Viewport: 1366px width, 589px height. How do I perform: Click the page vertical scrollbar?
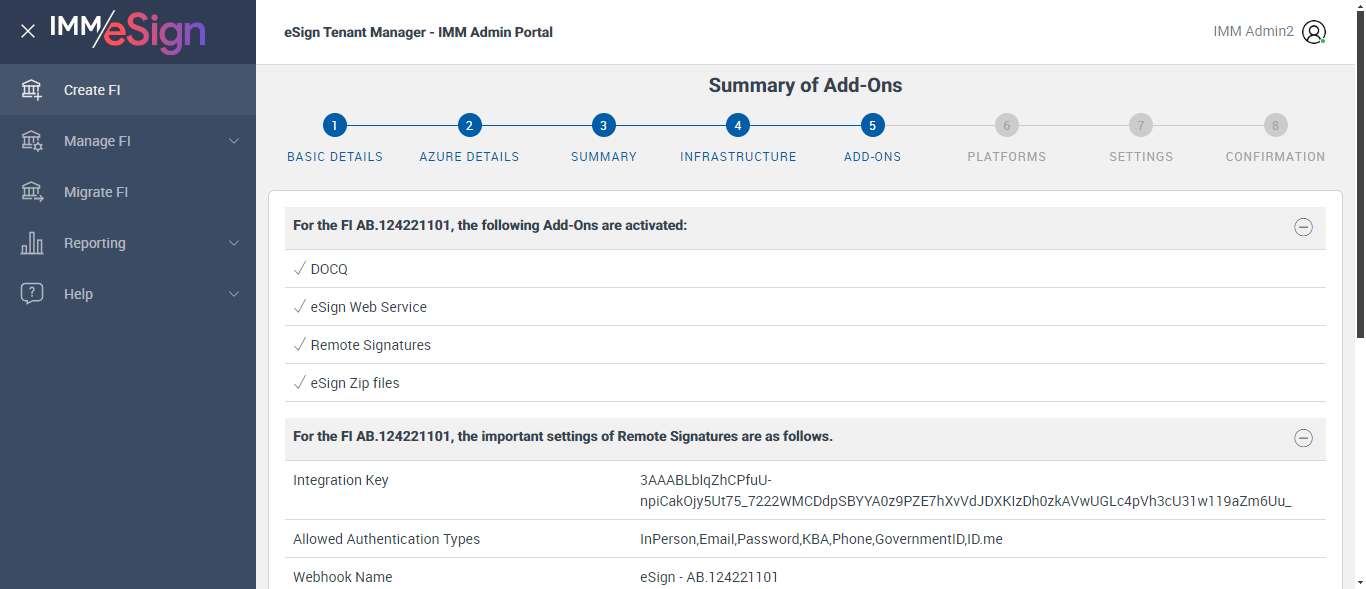tap(1360, 200)
